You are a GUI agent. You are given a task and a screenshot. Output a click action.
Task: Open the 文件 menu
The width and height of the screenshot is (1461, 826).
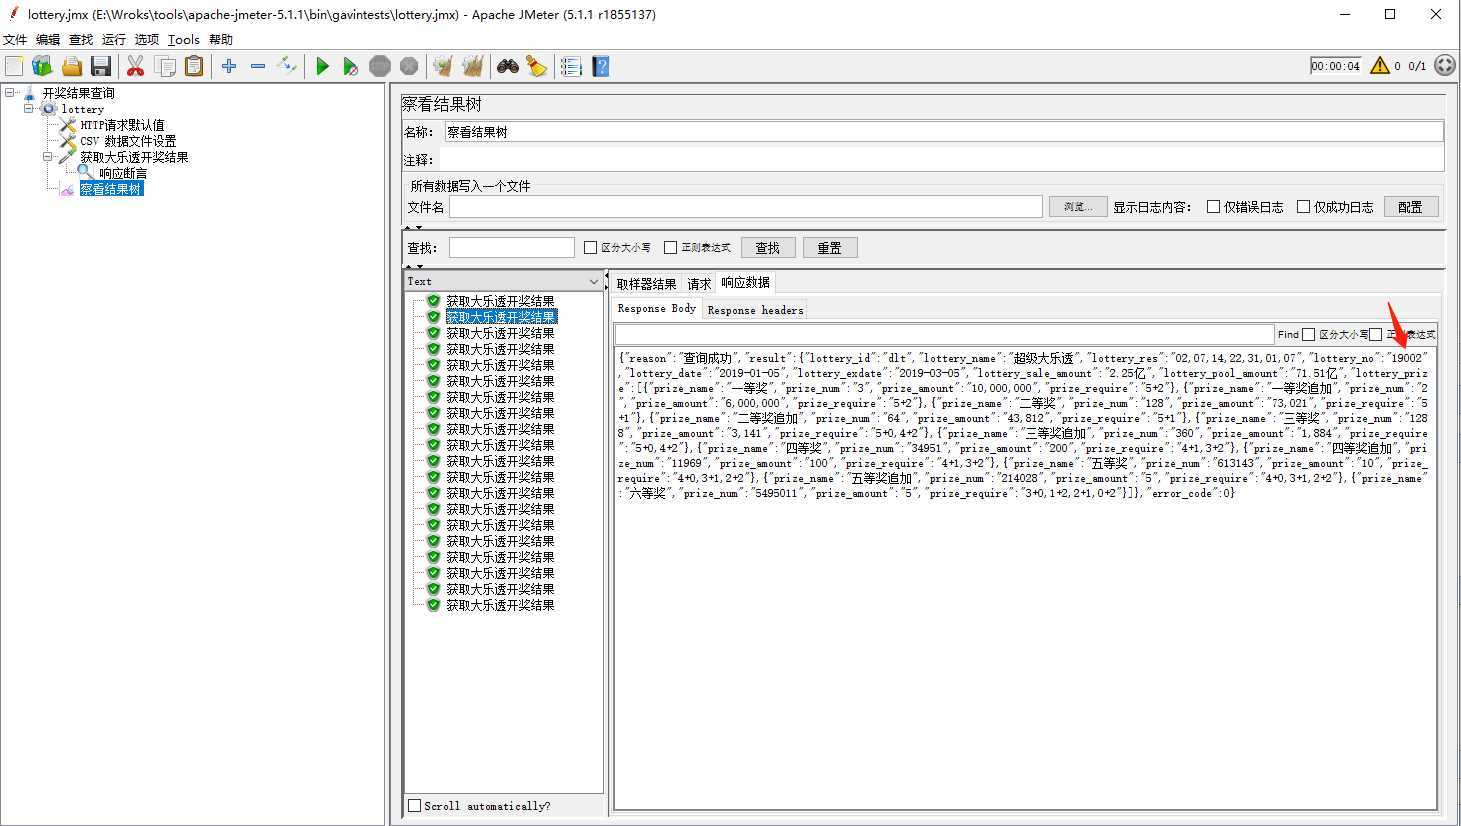[15, 40]
